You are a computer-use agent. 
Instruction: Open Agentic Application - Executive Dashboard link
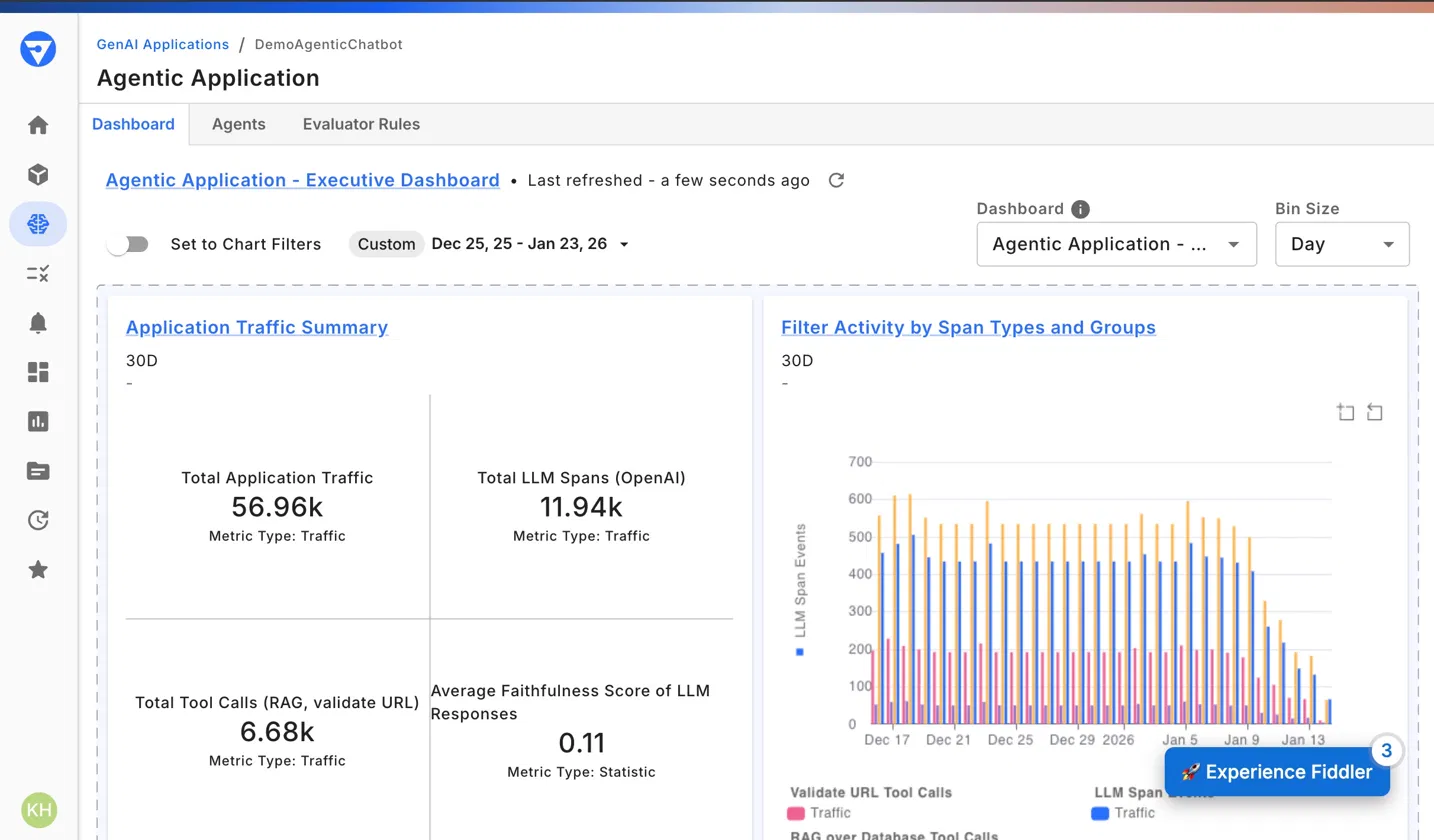coord(303,180)
